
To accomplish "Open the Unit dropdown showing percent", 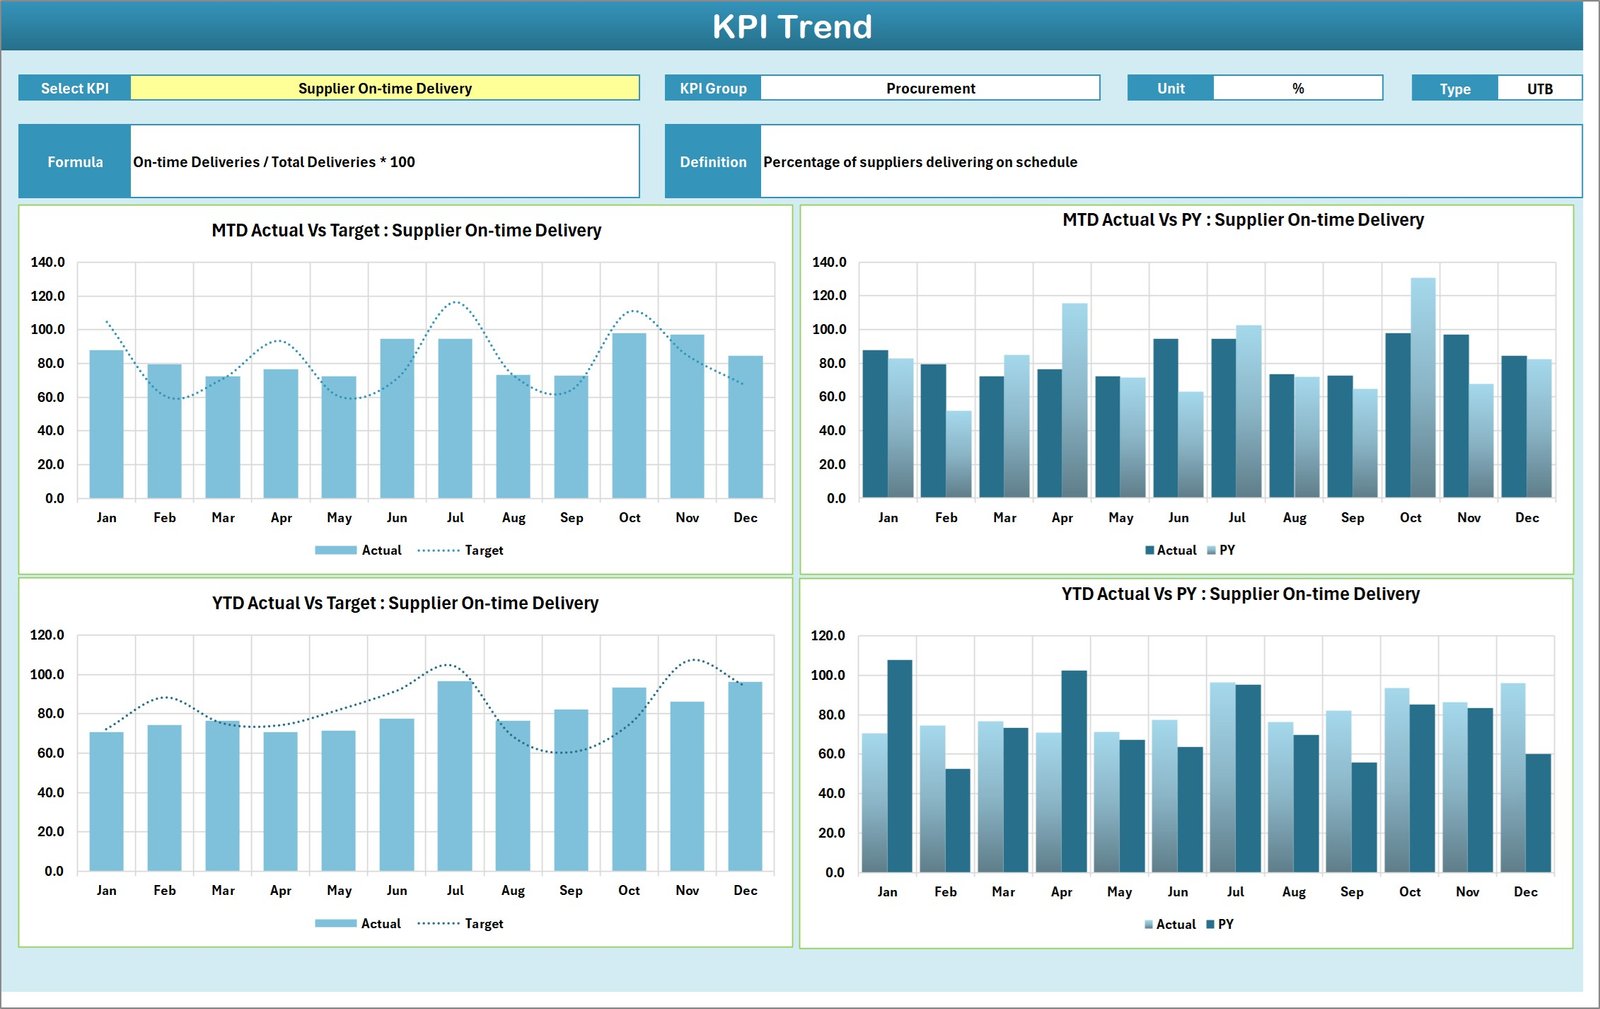I will pos(1297,88).
